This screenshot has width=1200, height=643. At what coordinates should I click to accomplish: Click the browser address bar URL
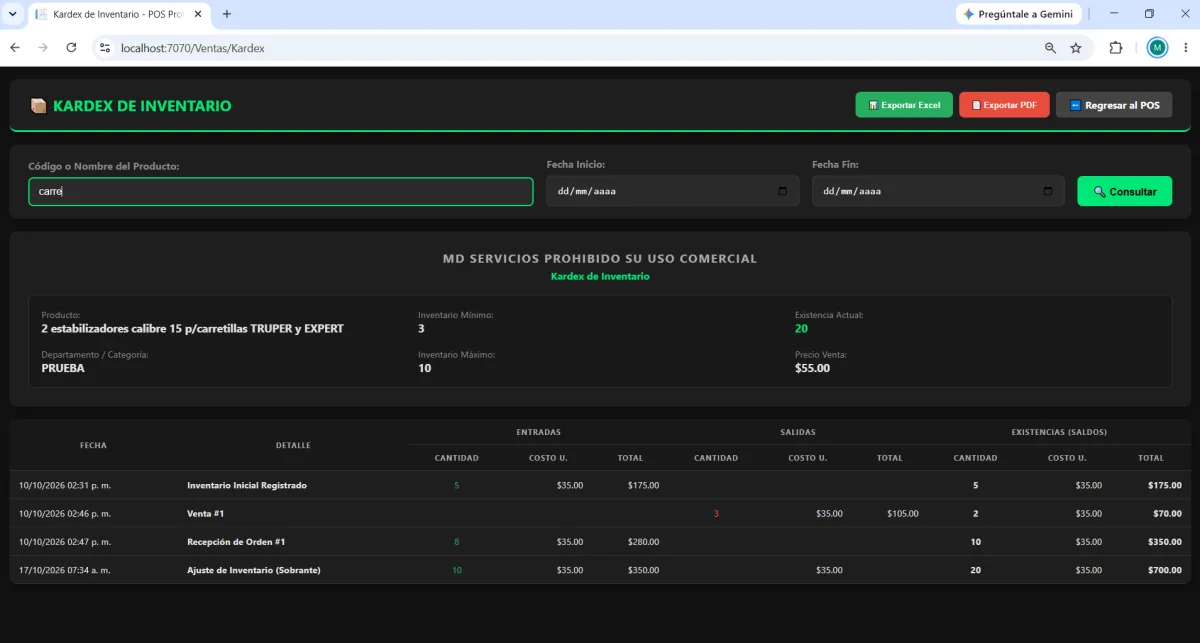tap(192, 47)
